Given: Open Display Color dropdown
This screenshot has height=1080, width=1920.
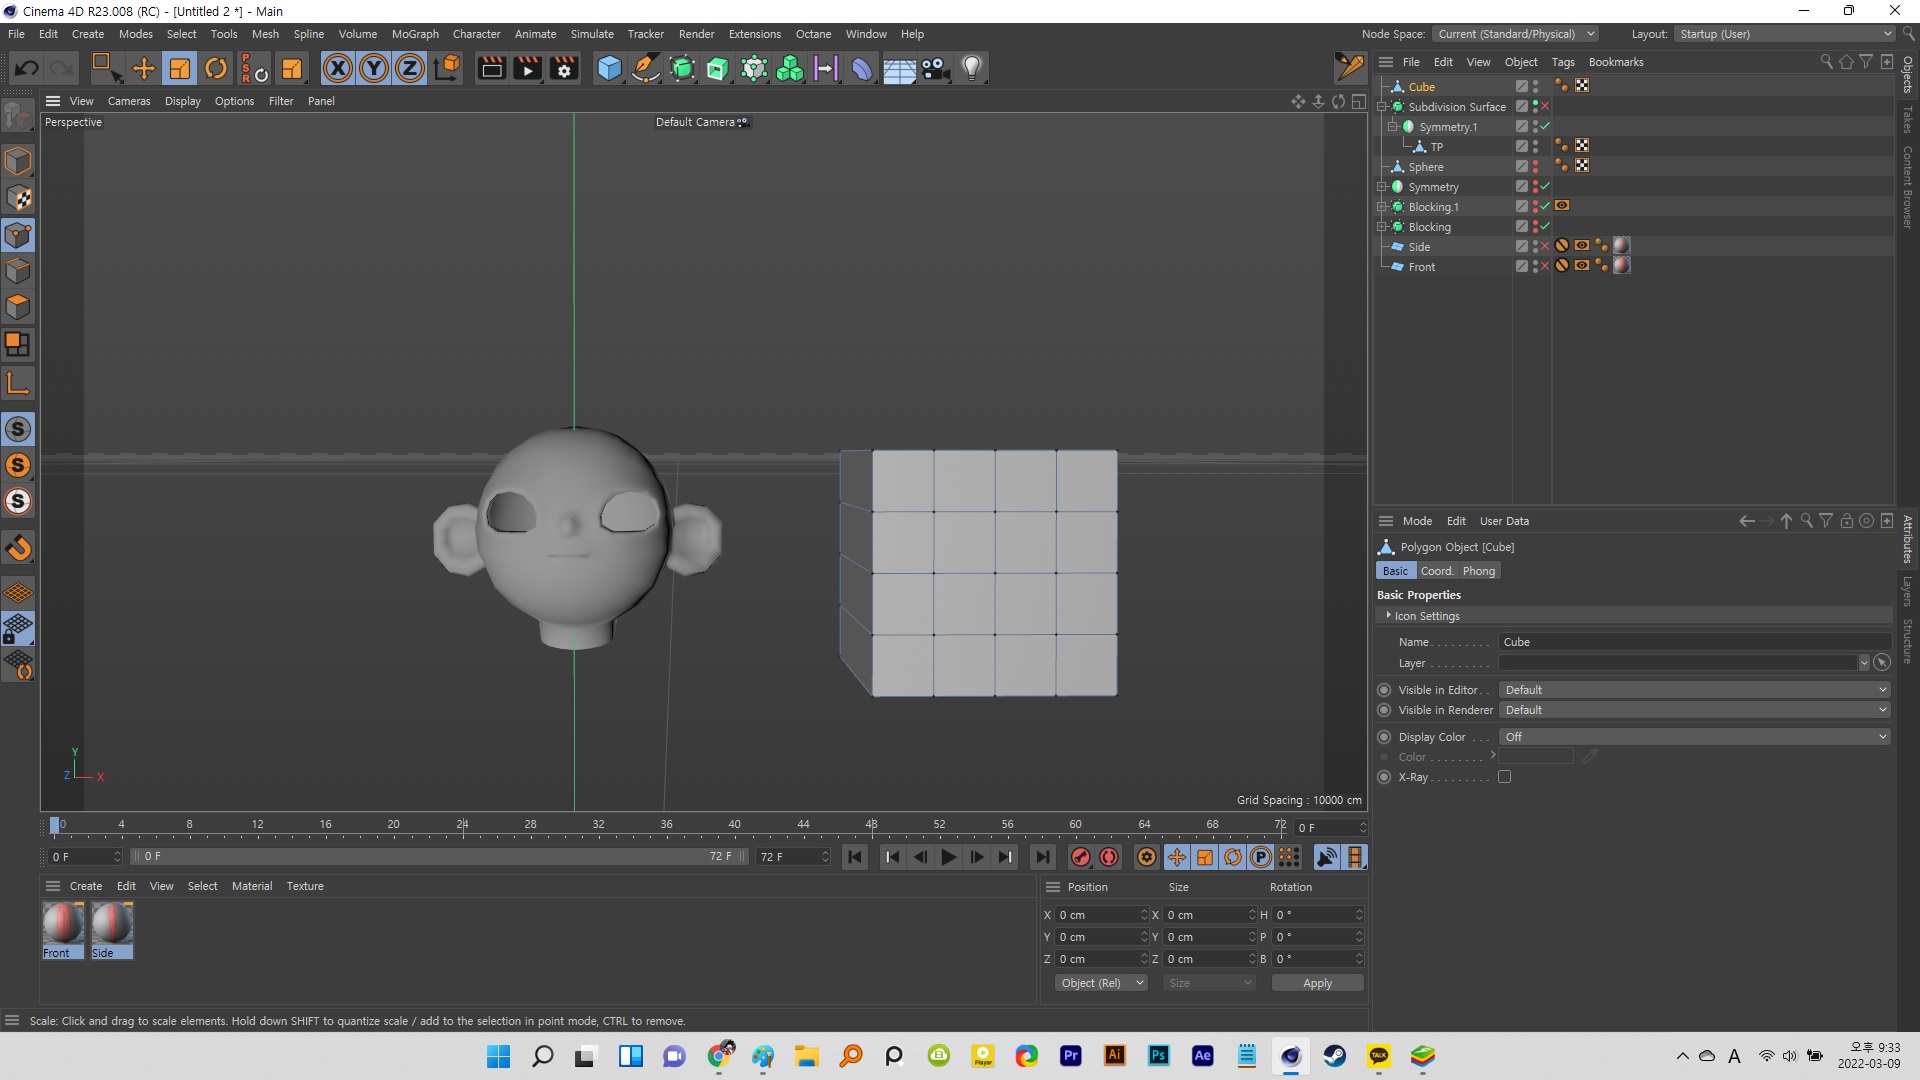Looking at the screenshot, I should tap(1695, 737).
